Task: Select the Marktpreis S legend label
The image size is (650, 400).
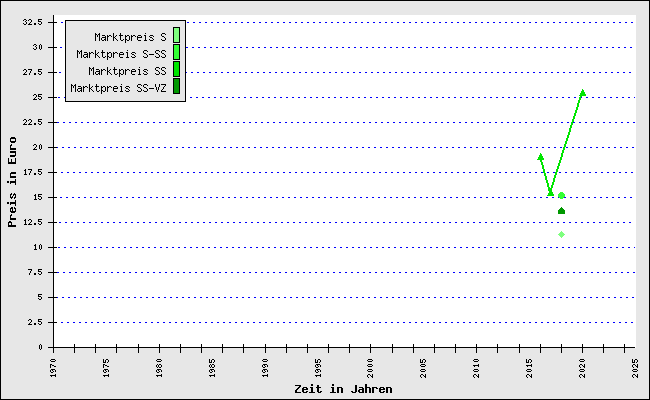Action: click(130, 37)
